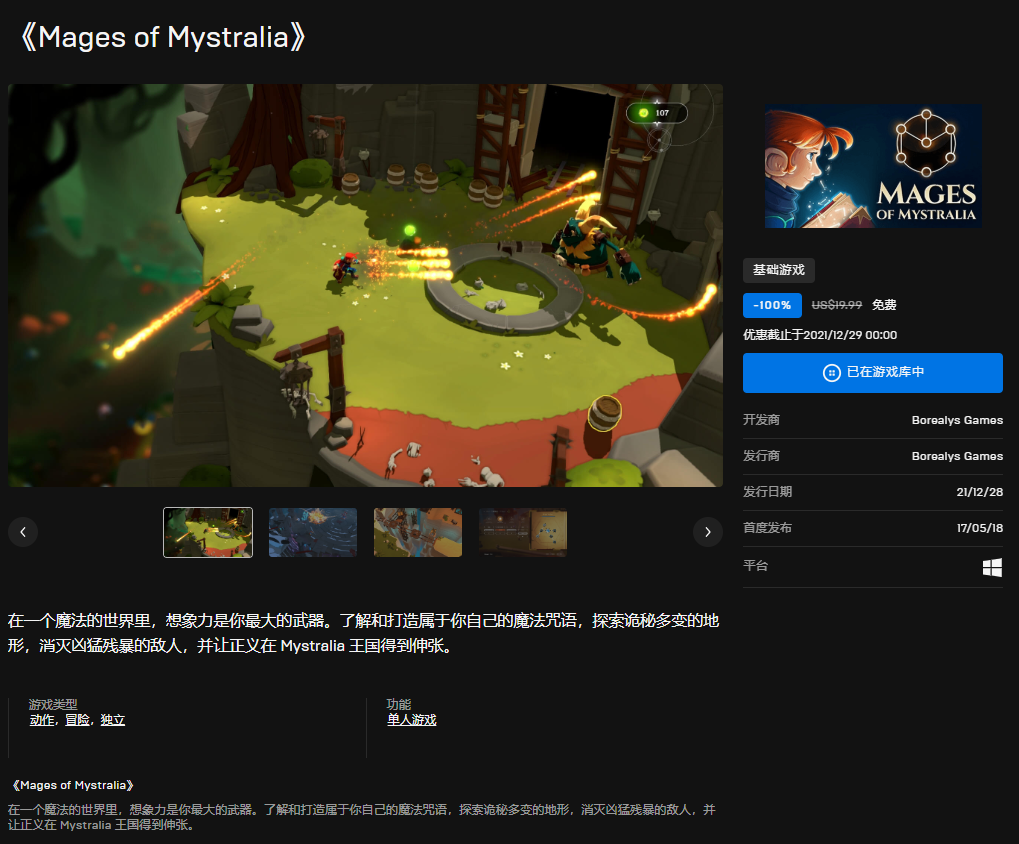The width and height of the screenshot is (1019, 844).
Task: Click the Windows platform icon
Action: 992,567
